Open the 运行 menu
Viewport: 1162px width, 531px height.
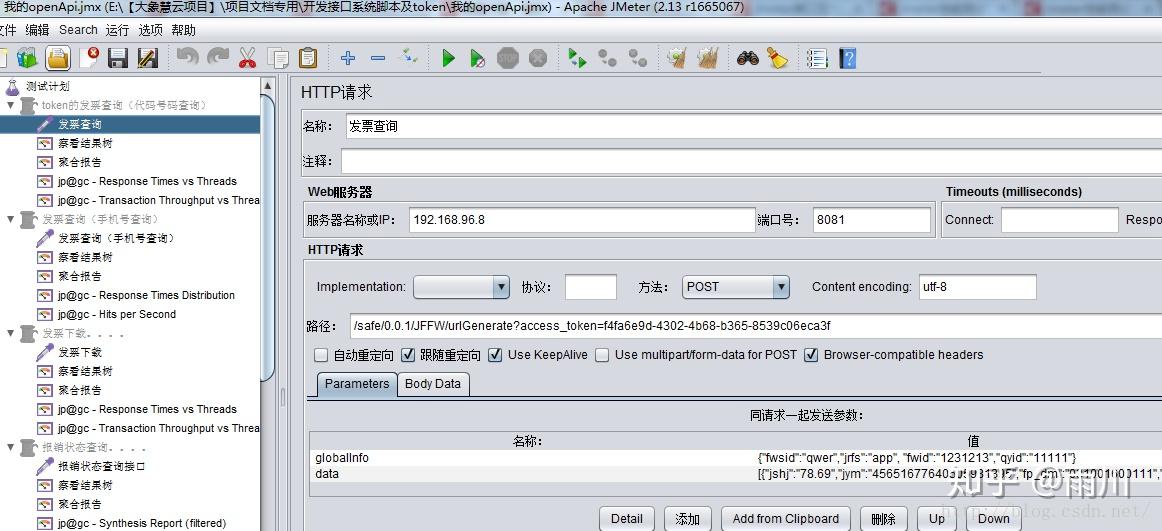click(117, 30)
